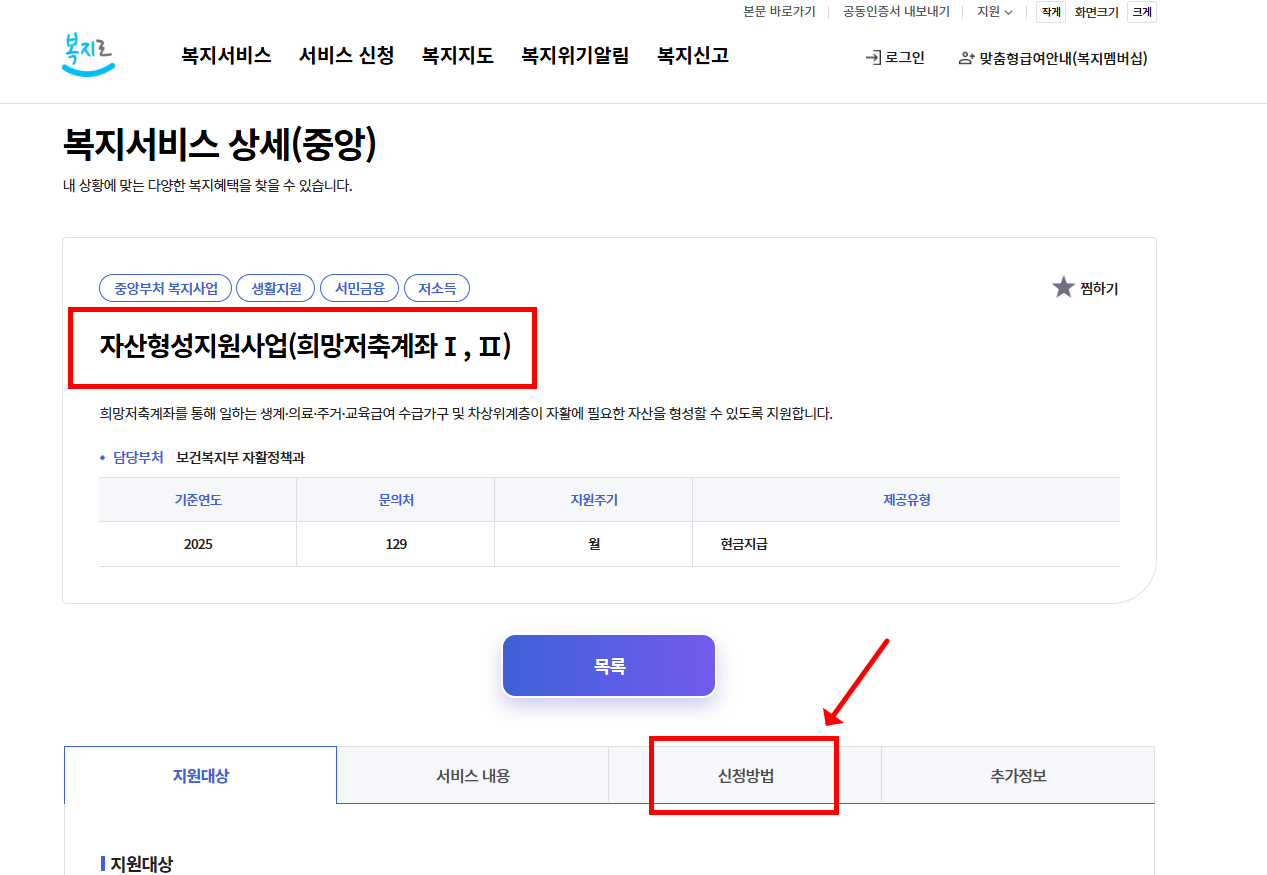The height and width of the screenshot is (875, 1267).
Task: Switch to the 신청방법 tab
Action: tap(744, 774)
